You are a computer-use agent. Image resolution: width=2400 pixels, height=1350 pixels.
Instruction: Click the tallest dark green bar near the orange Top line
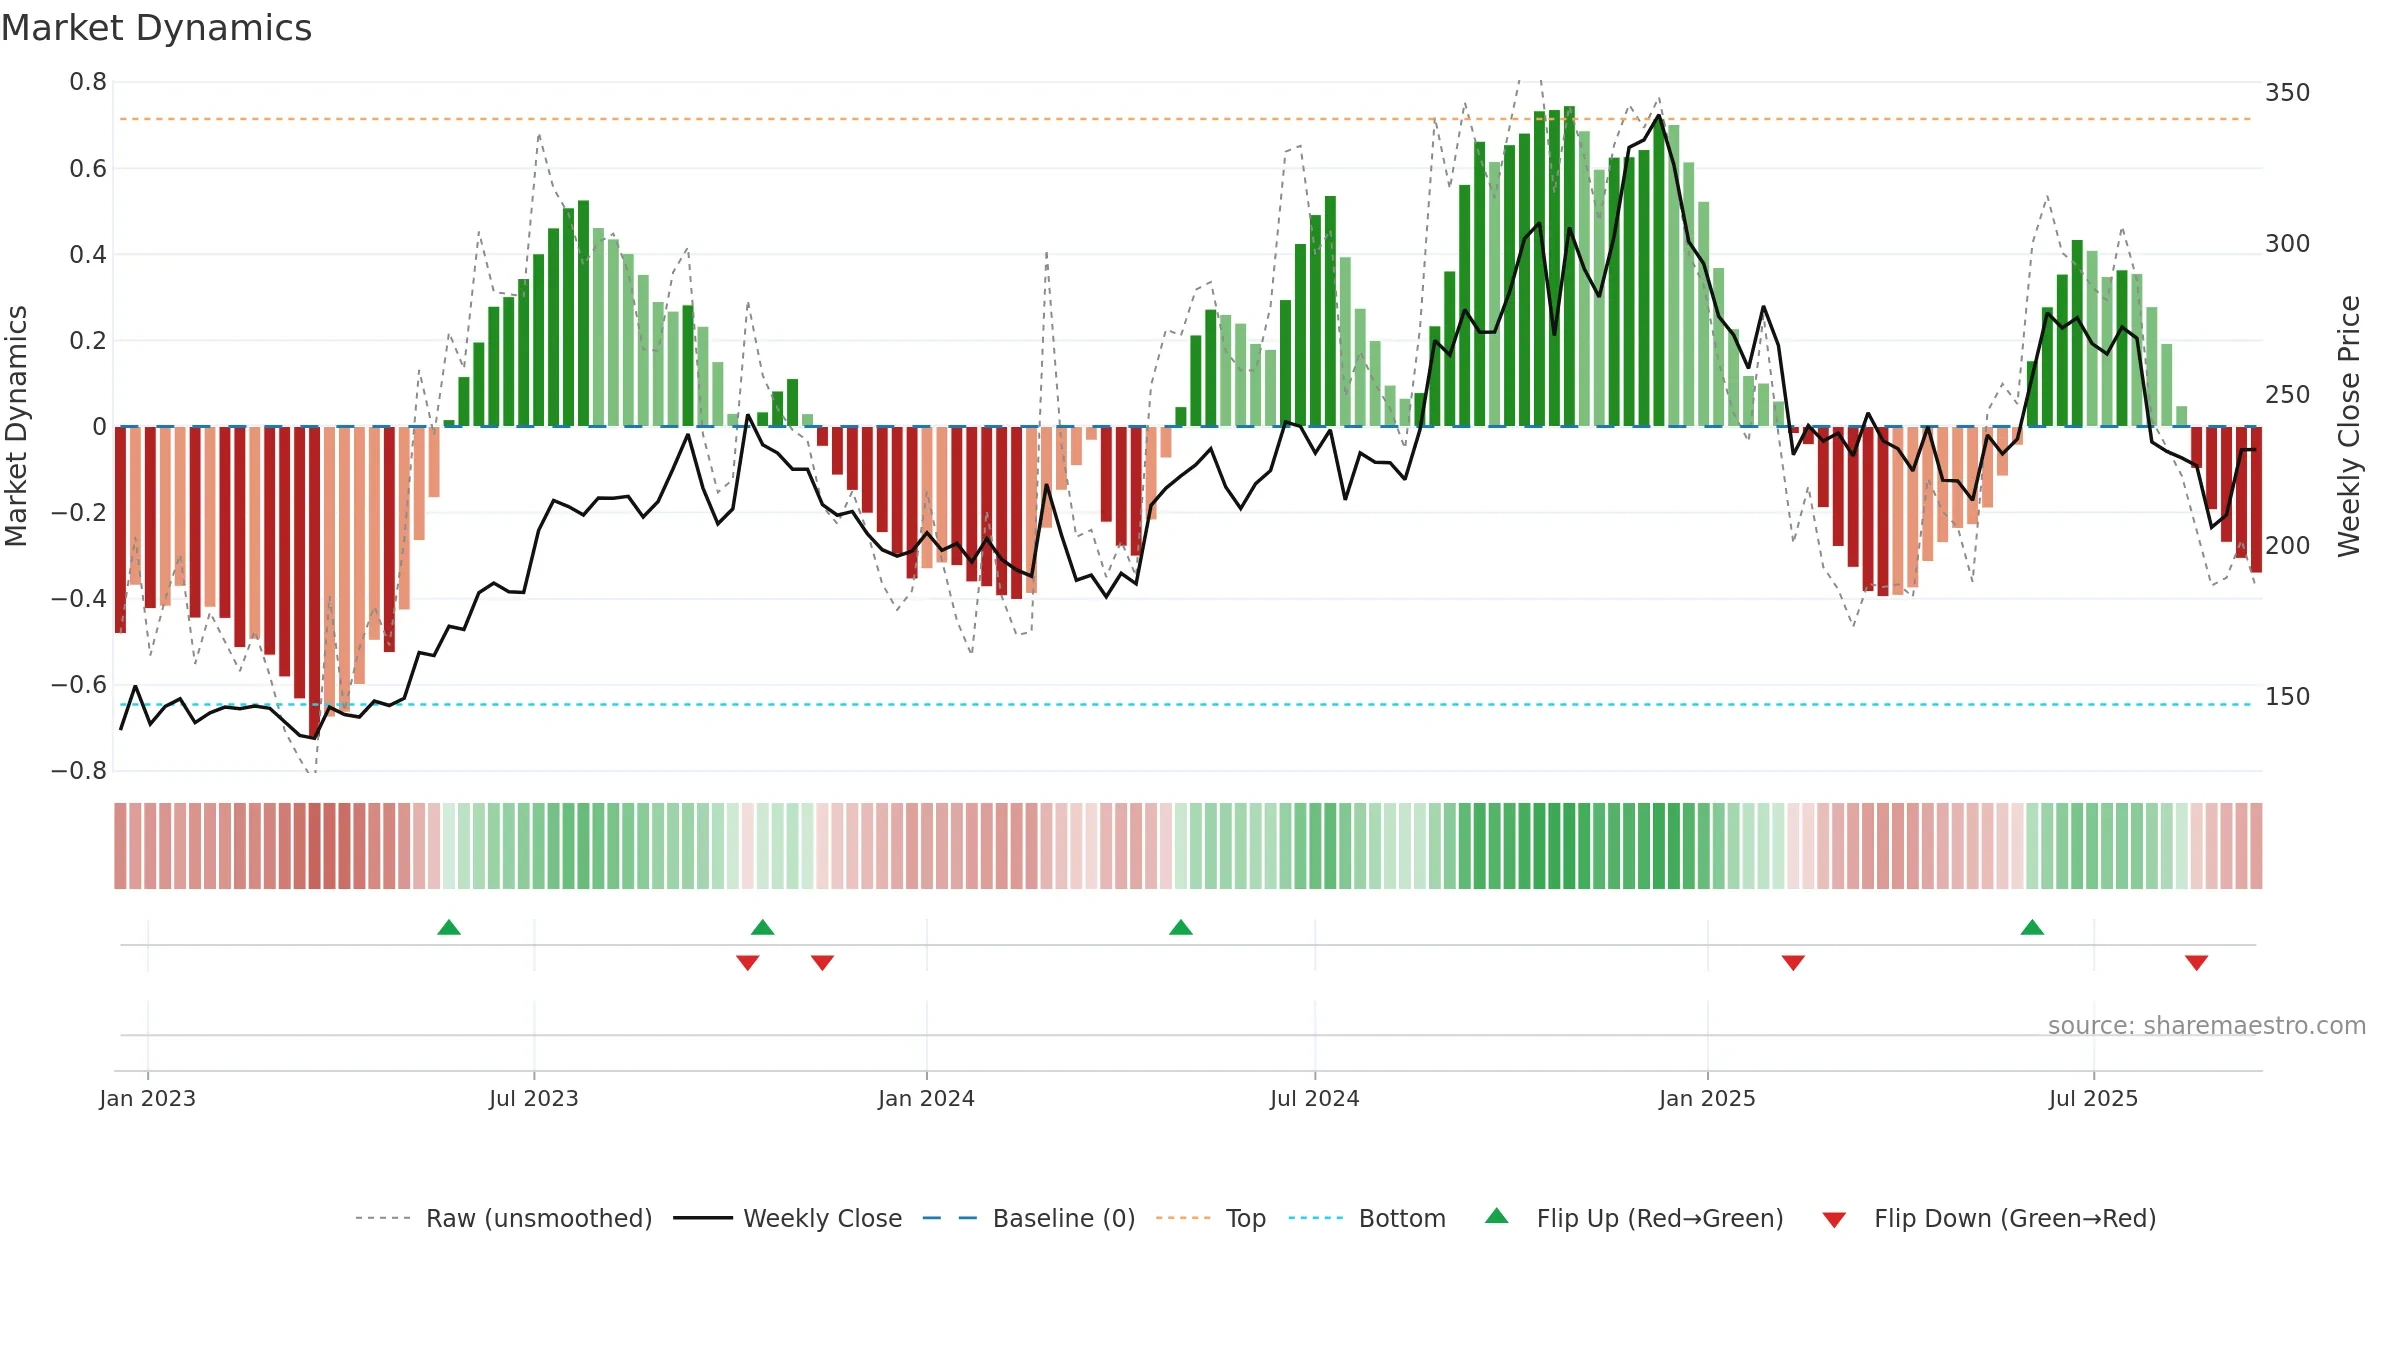coord(1569,266)
